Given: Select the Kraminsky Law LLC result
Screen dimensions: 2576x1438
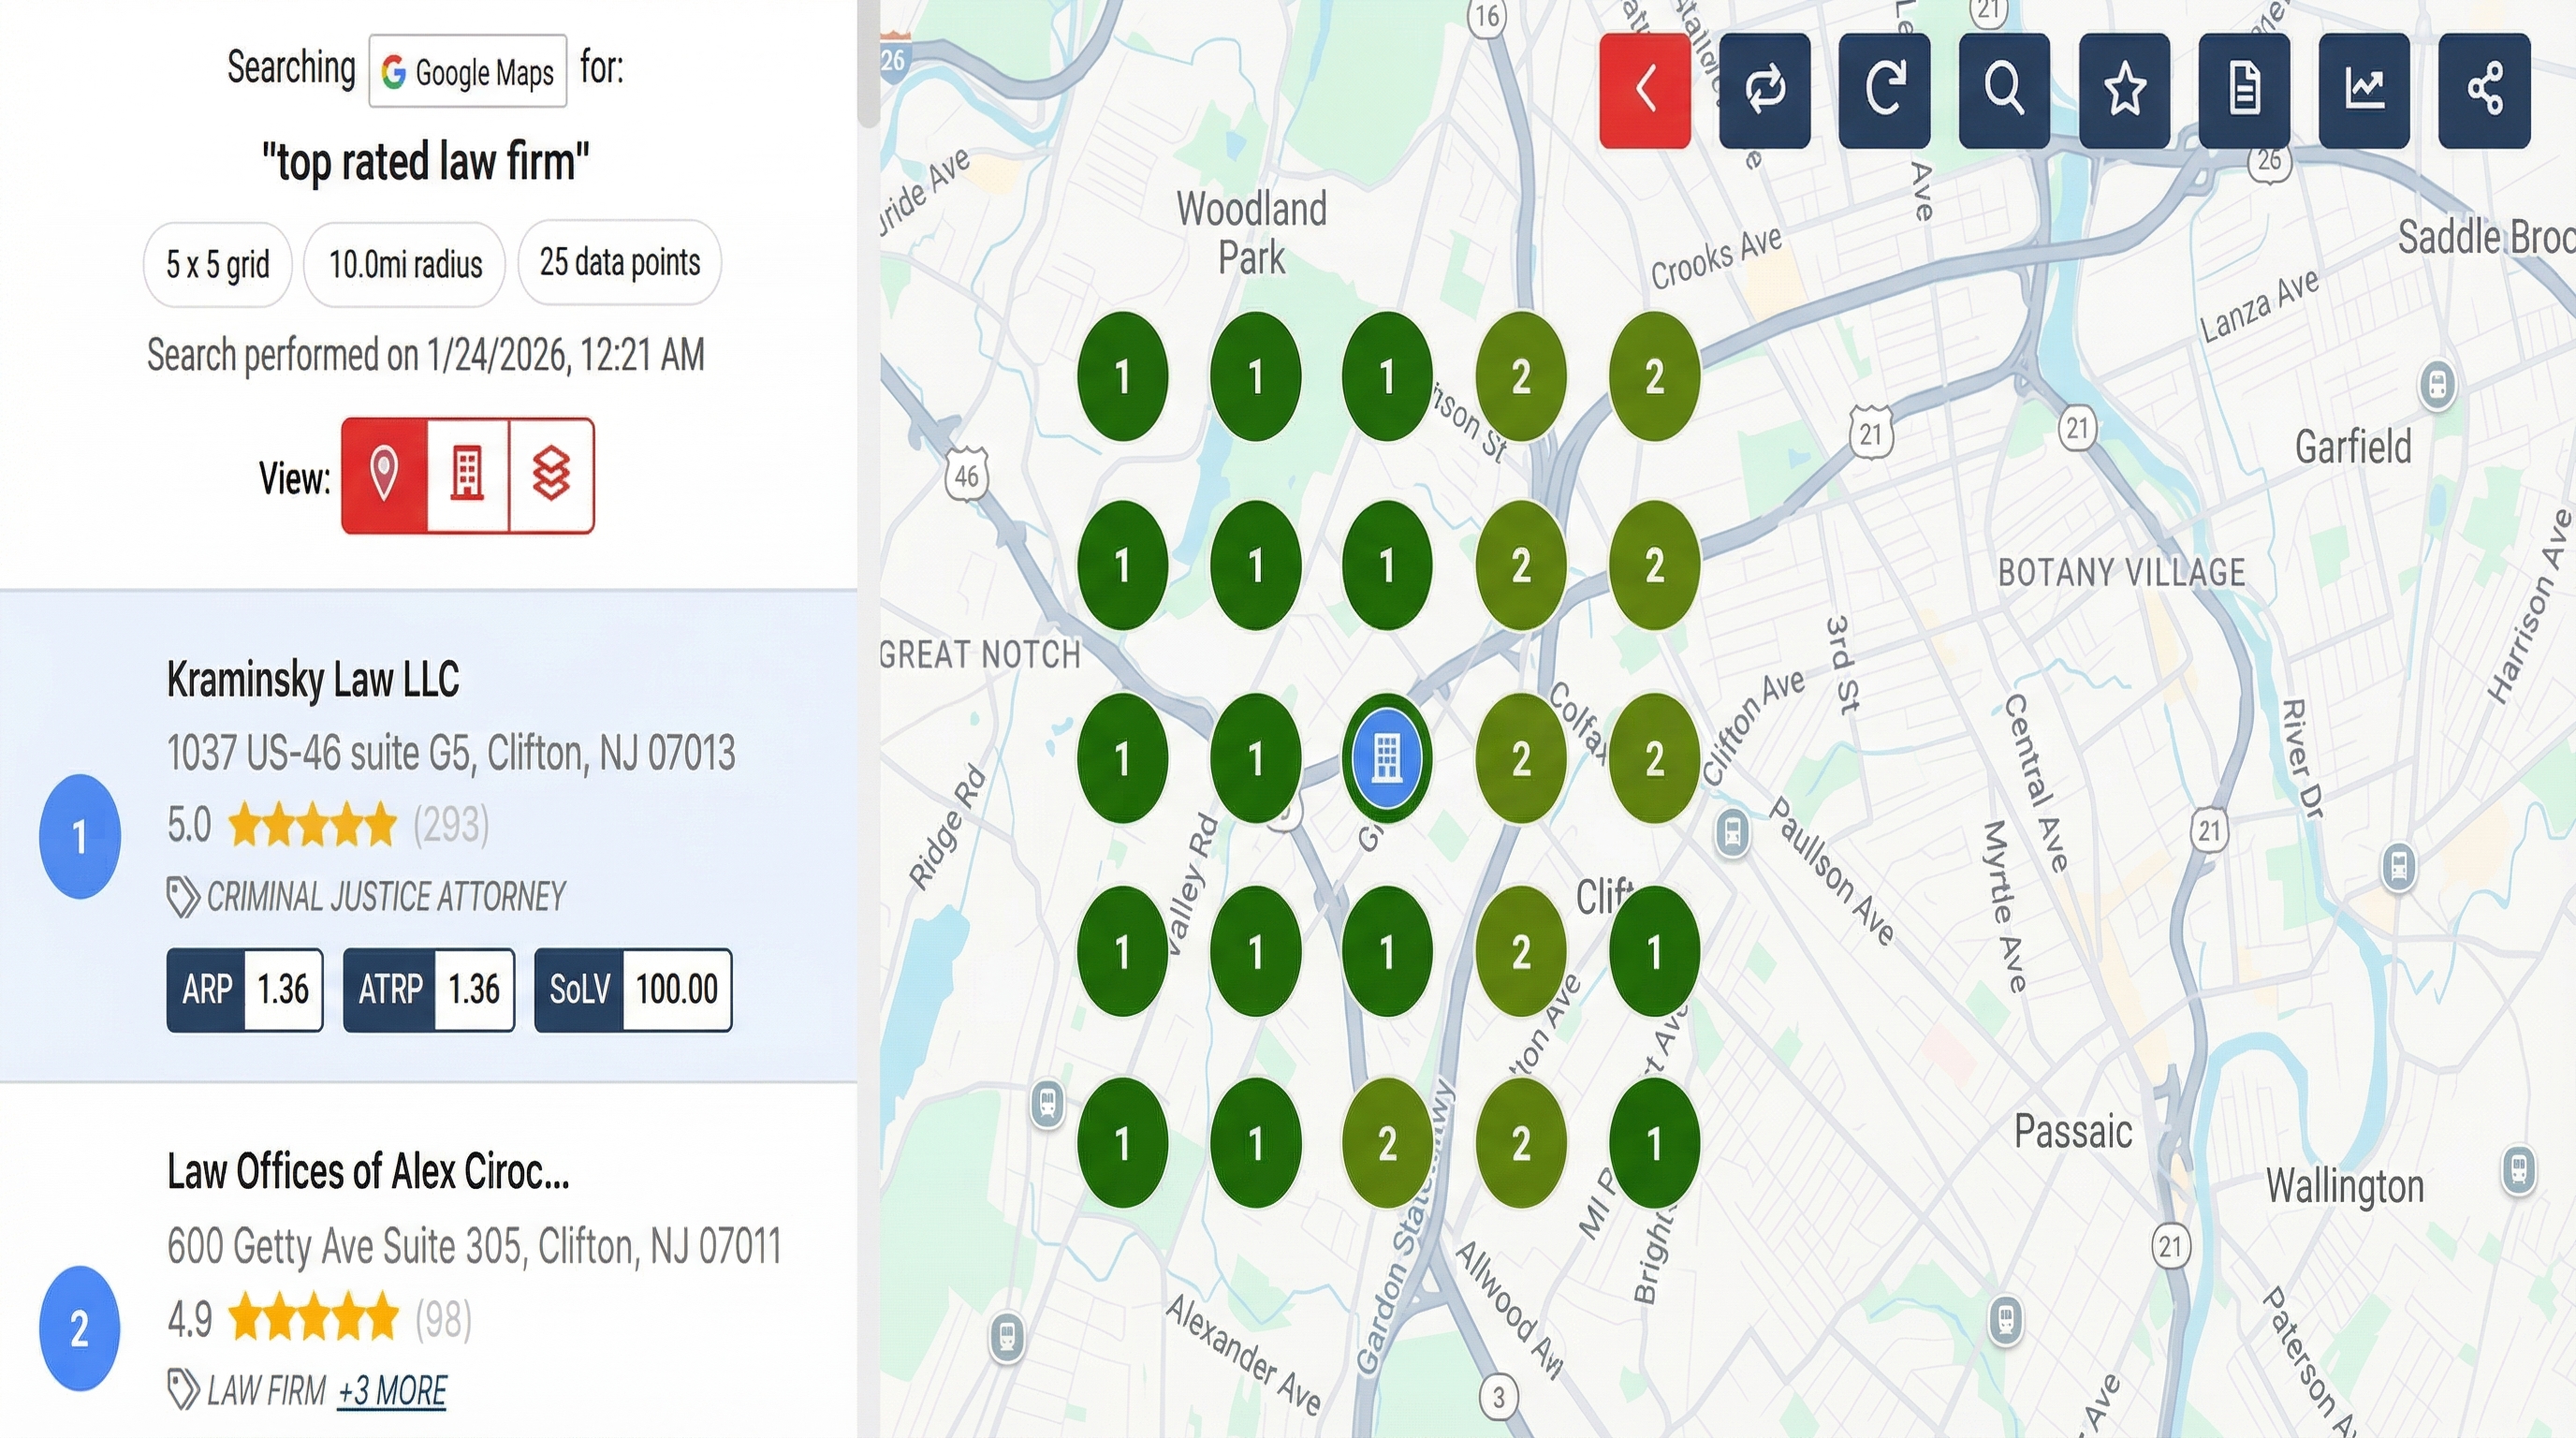Looking at the screenshot, I should (x=313, y=679).
